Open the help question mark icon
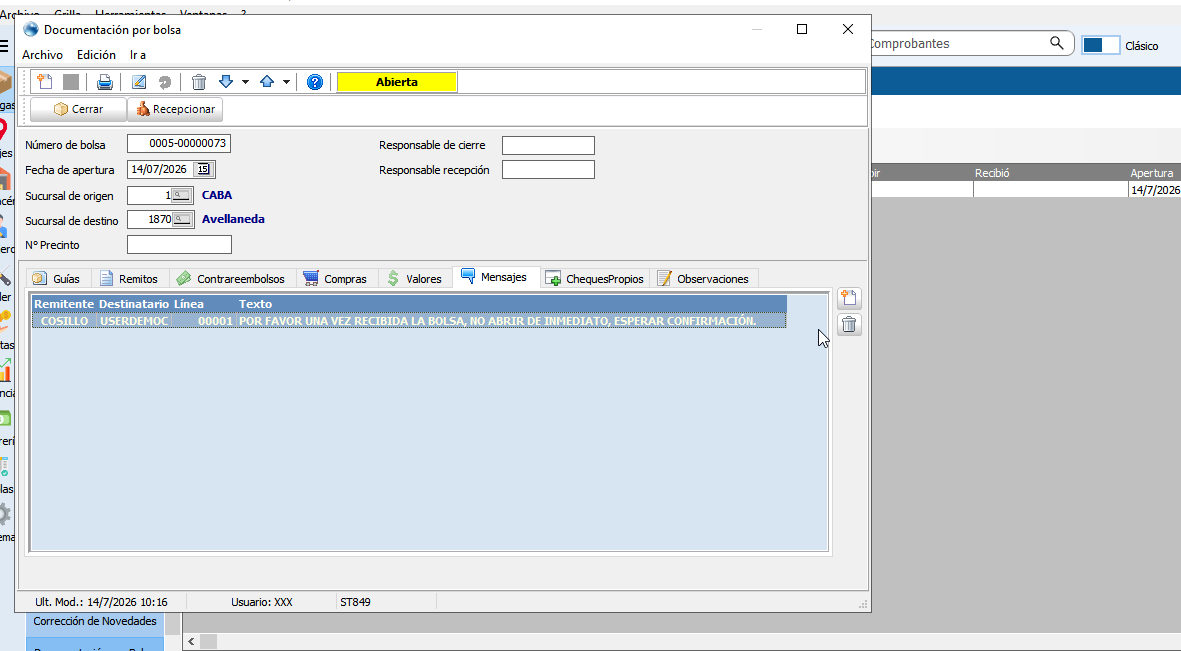Screen dimensions: 1181x651 (x=315, y=82)
